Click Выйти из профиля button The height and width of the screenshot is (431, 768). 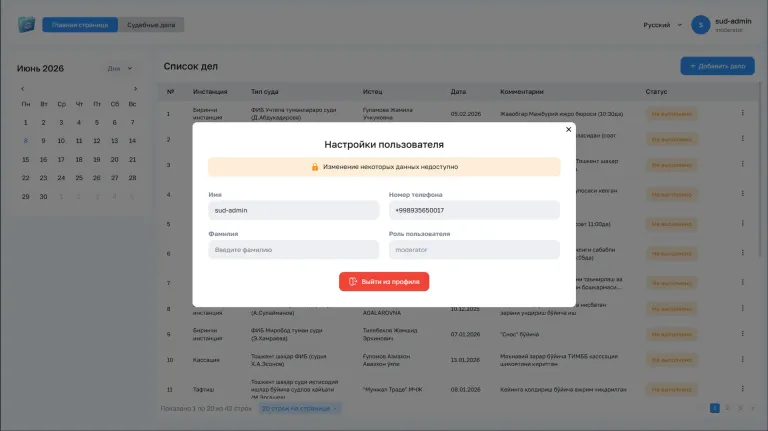(x=384, y=282)
